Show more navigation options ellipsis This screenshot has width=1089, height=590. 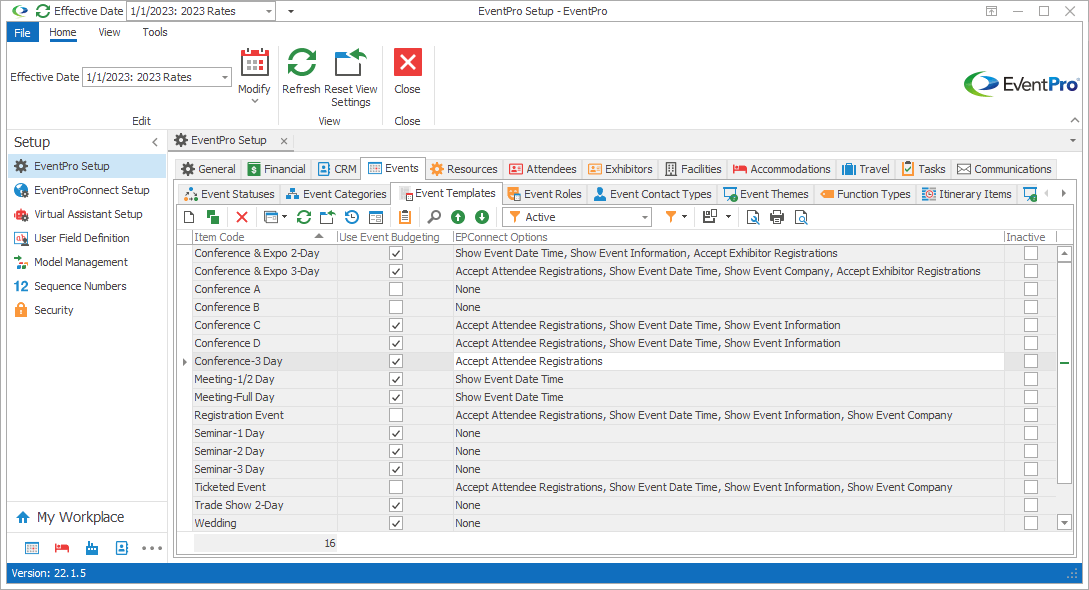click(152, 548)
